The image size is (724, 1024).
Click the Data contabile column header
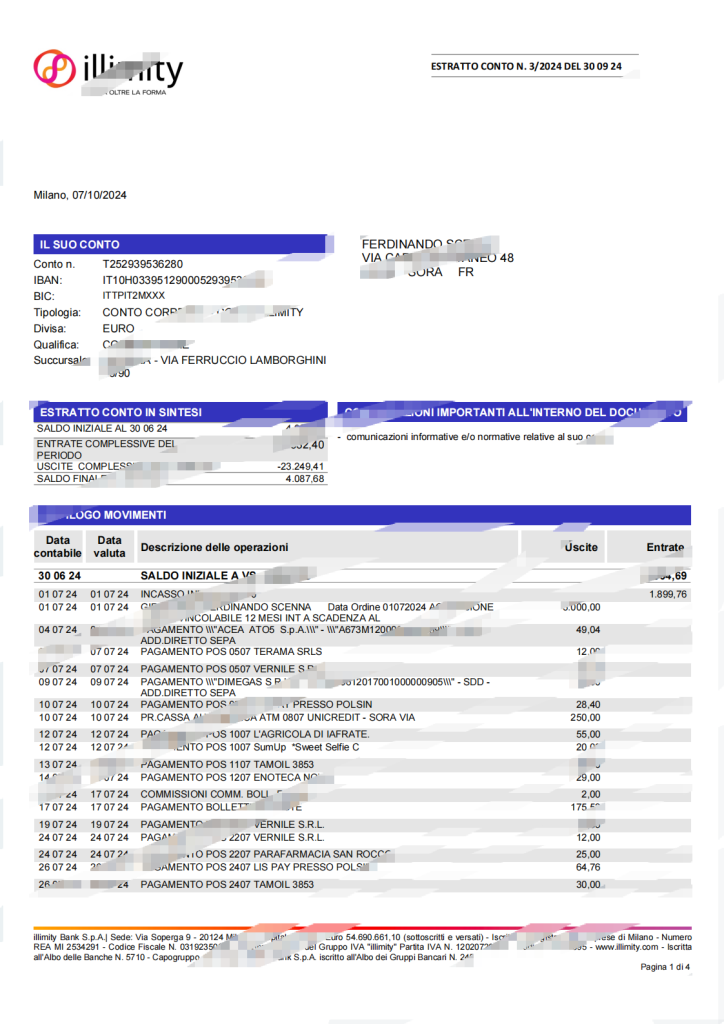click(58, 546)
